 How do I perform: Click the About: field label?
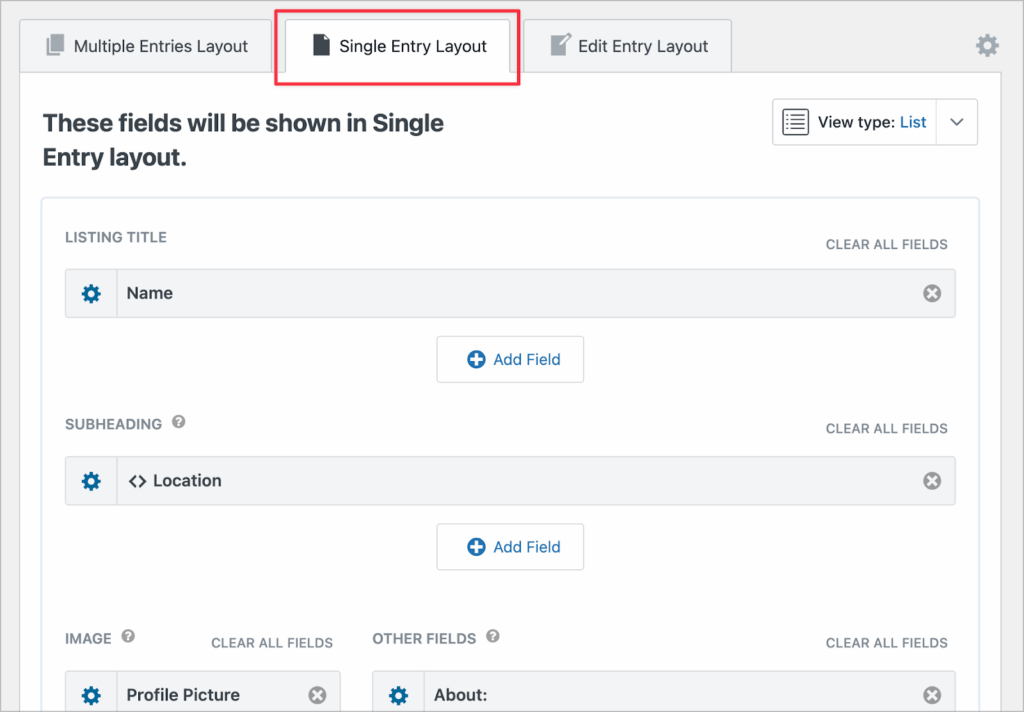[x=460, y=695]
